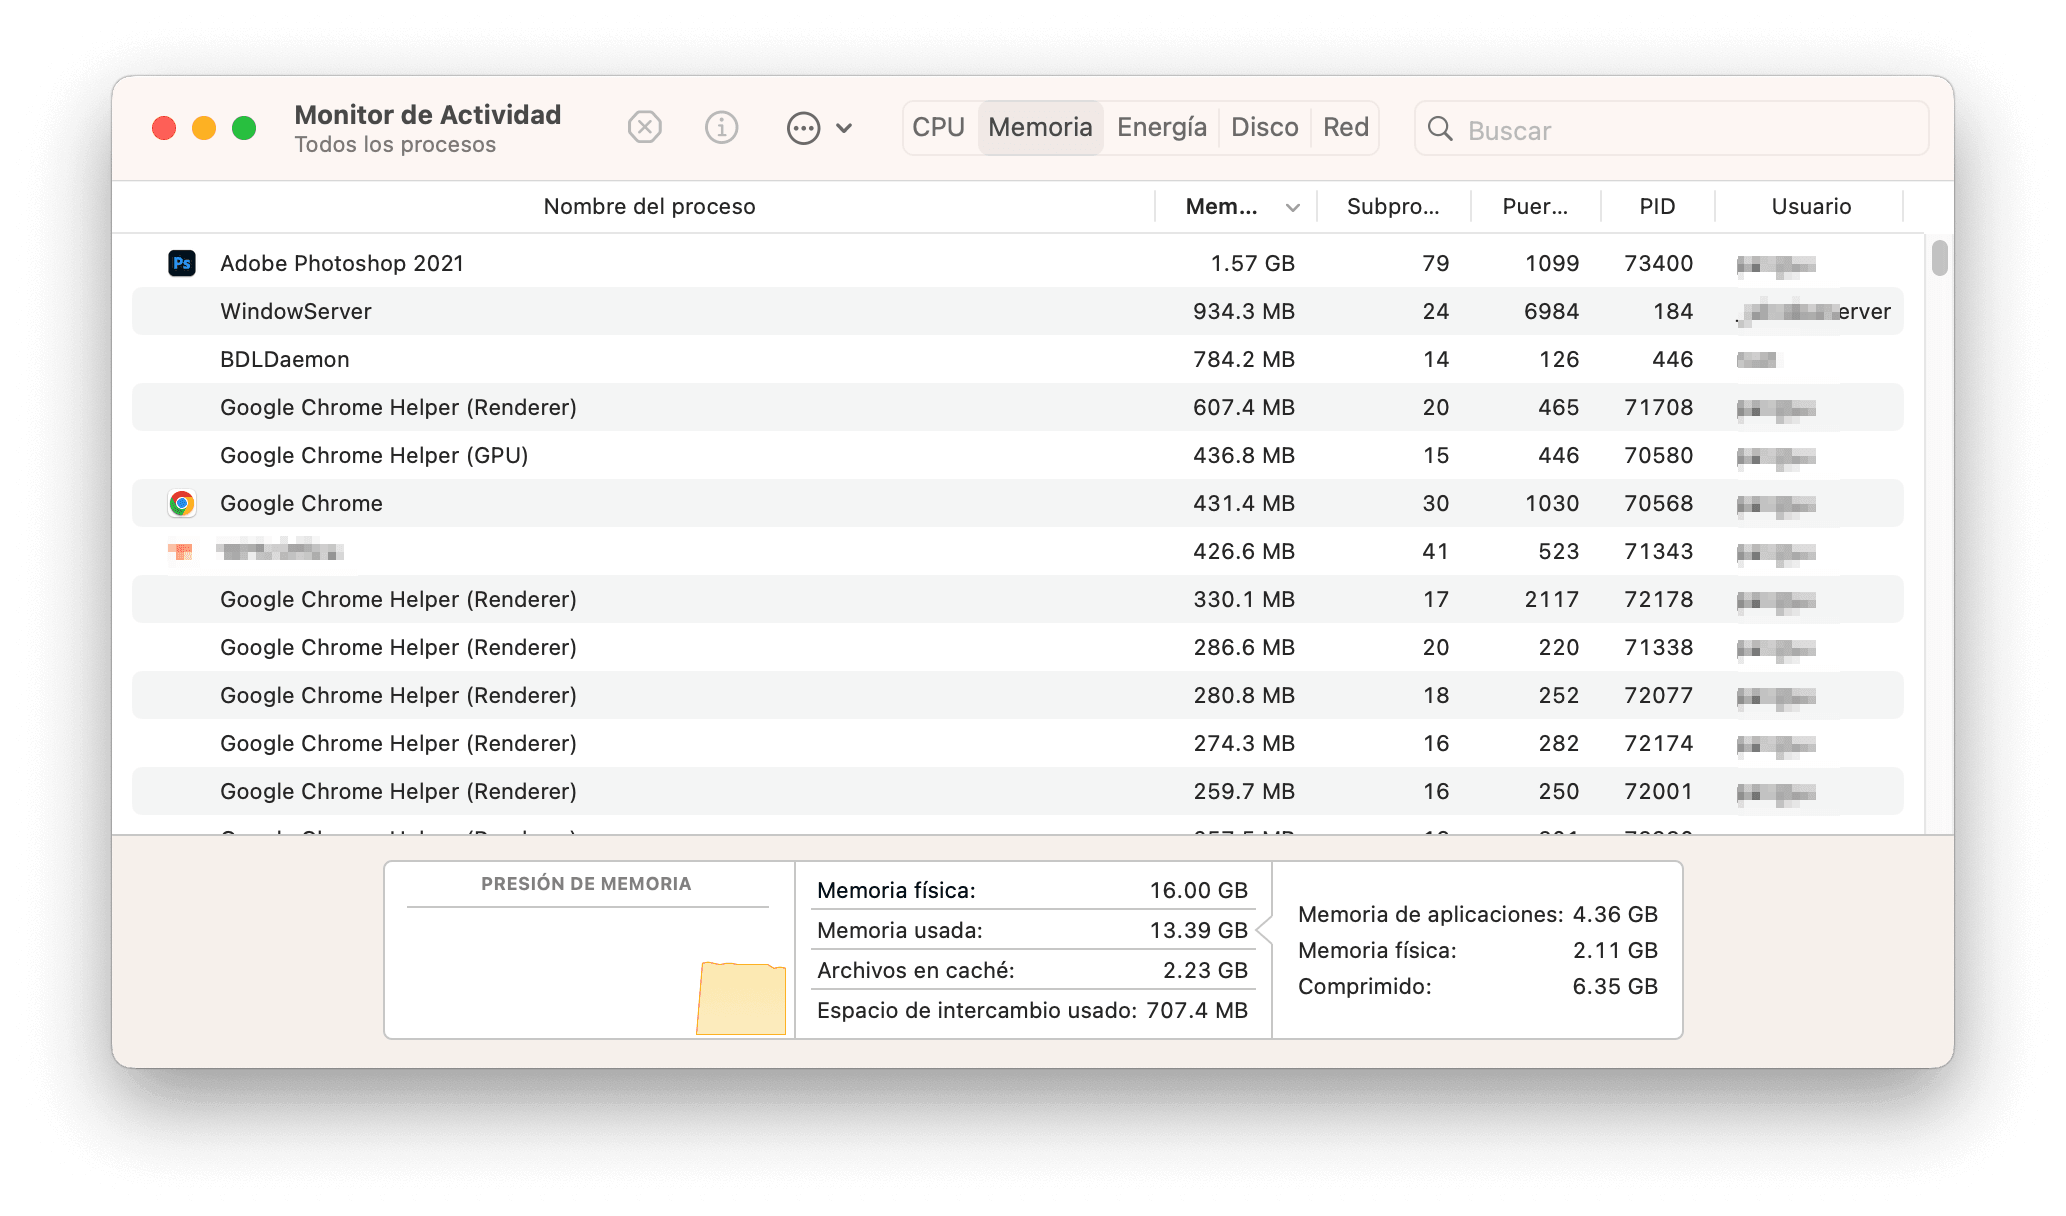This screenshot has height=1216, width=2066.
Task: Click the 431.4 MB memory value
Action: (1243, 503)
